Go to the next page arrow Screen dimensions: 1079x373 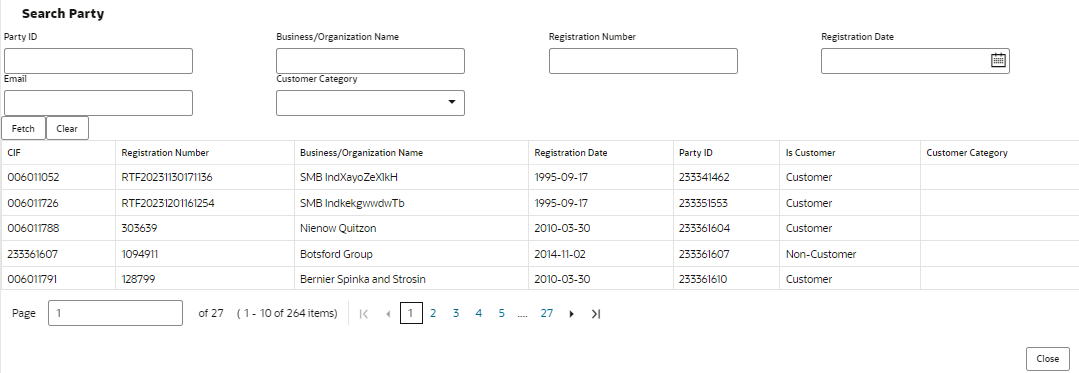571,314
